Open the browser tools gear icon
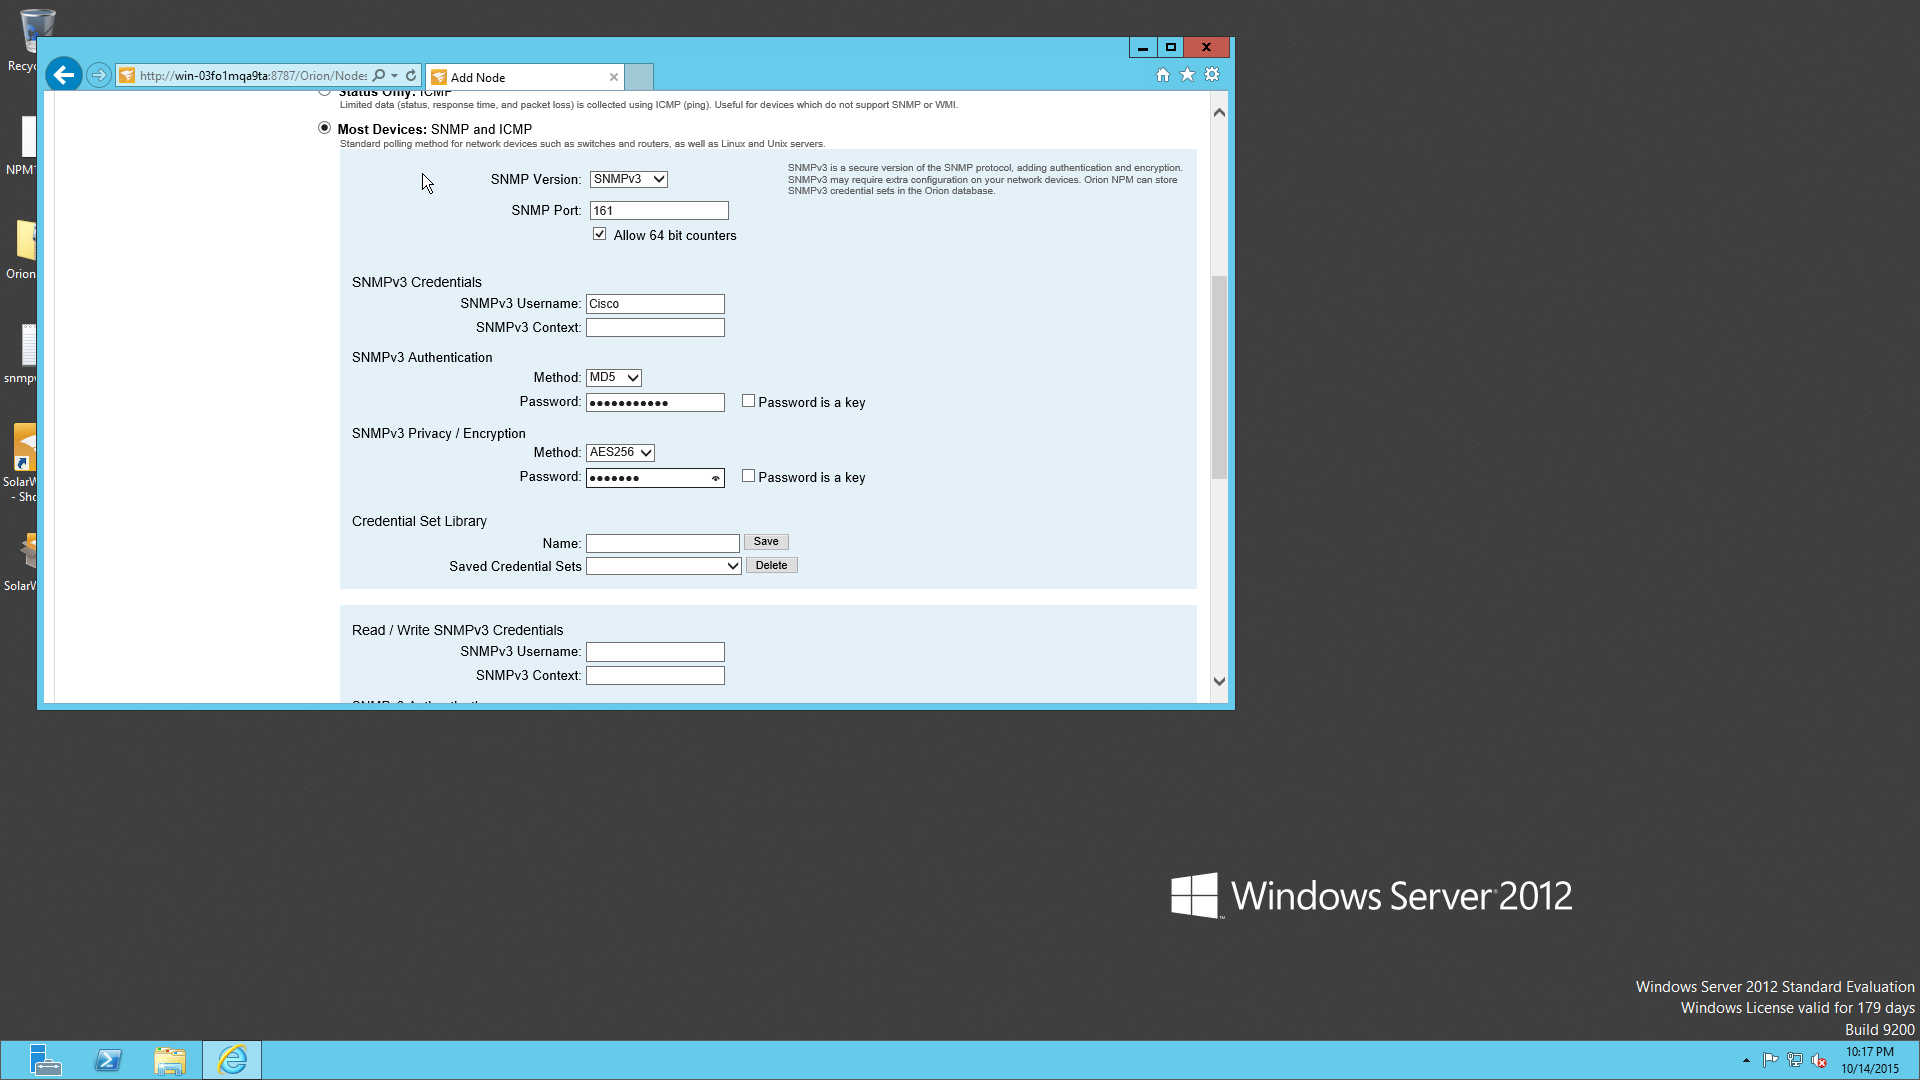Screen dimensions: 1920x1080 tap(1212, 75)
